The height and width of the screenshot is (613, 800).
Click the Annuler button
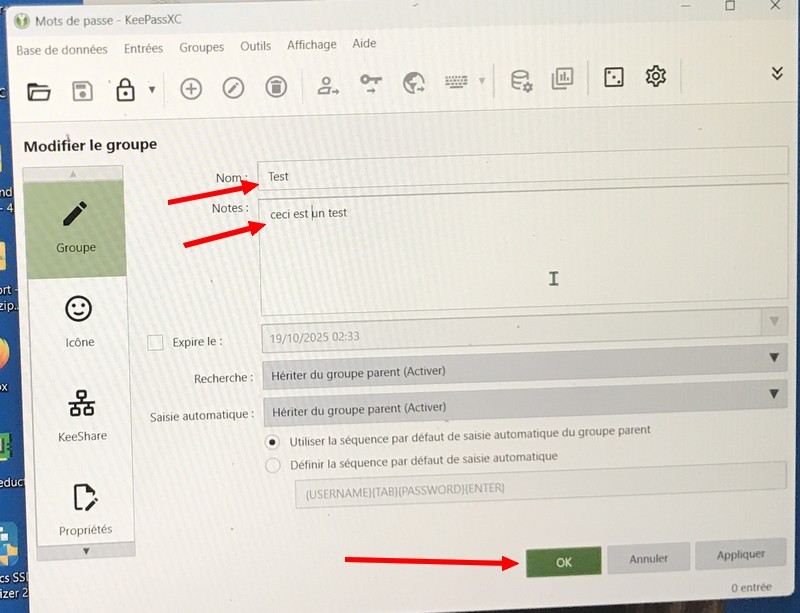click(648, 558)
